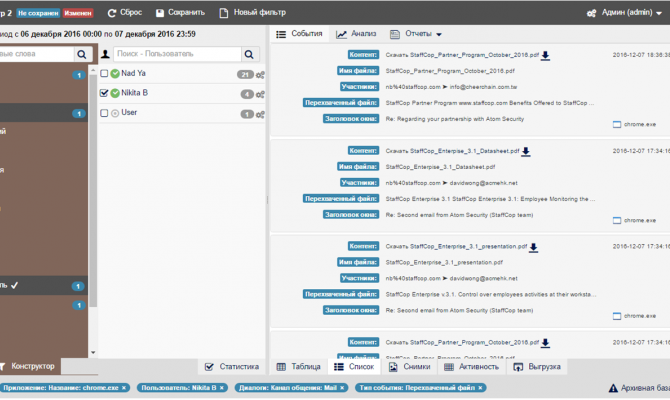The width and height of the screenshot is (670, 400).
Task: Focus the Поиск - Пользователь input field
Action: coord(177,54)
